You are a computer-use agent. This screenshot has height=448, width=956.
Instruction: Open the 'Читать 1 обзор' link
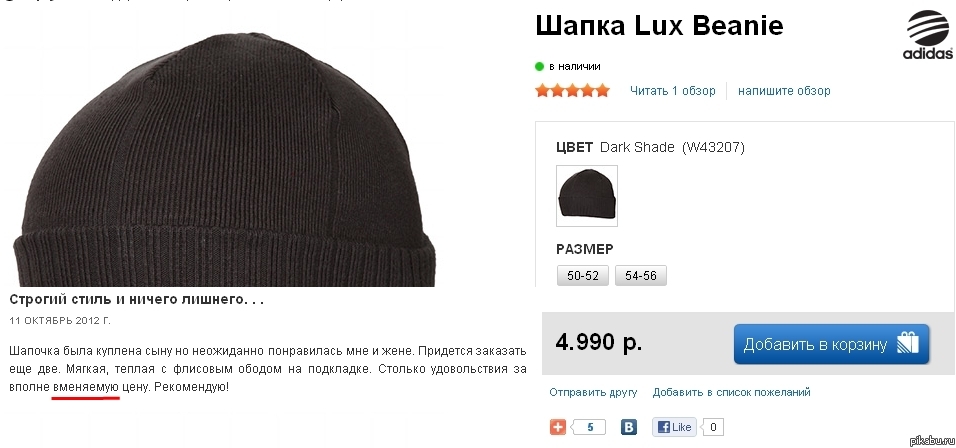(672, 91)
